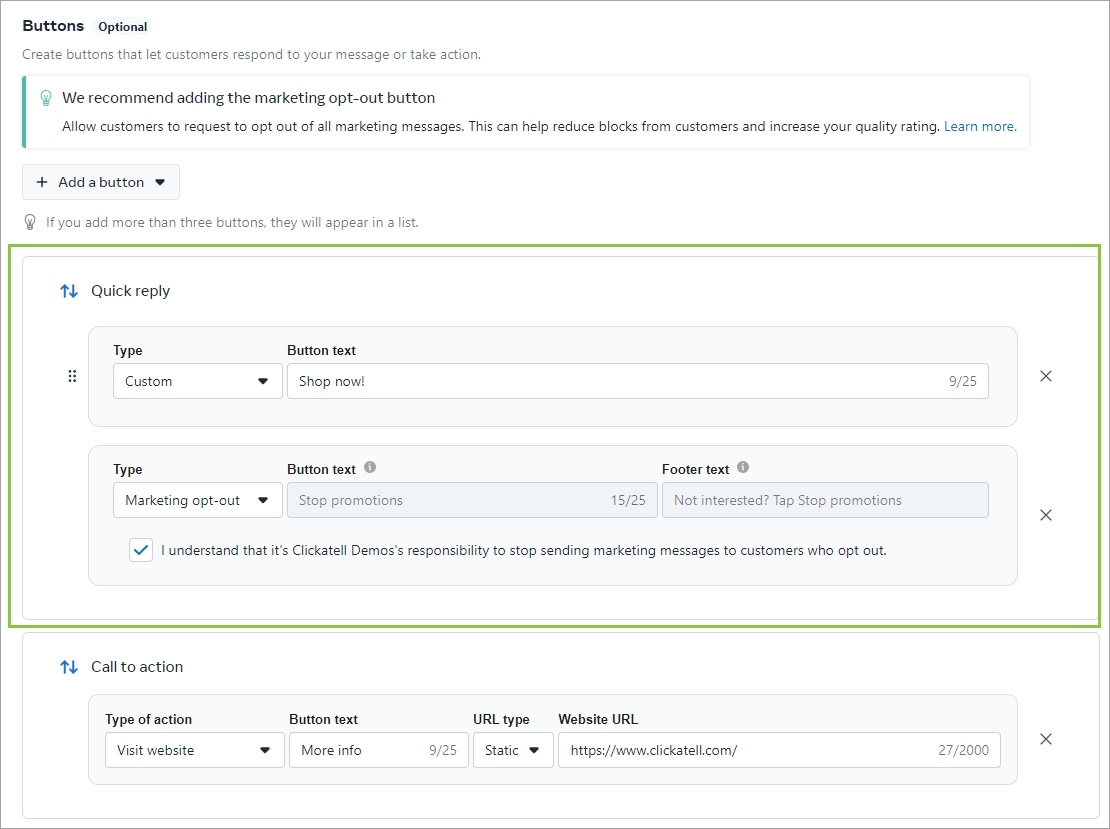
Task: Open the Learn more link
Action: [980, 127]
